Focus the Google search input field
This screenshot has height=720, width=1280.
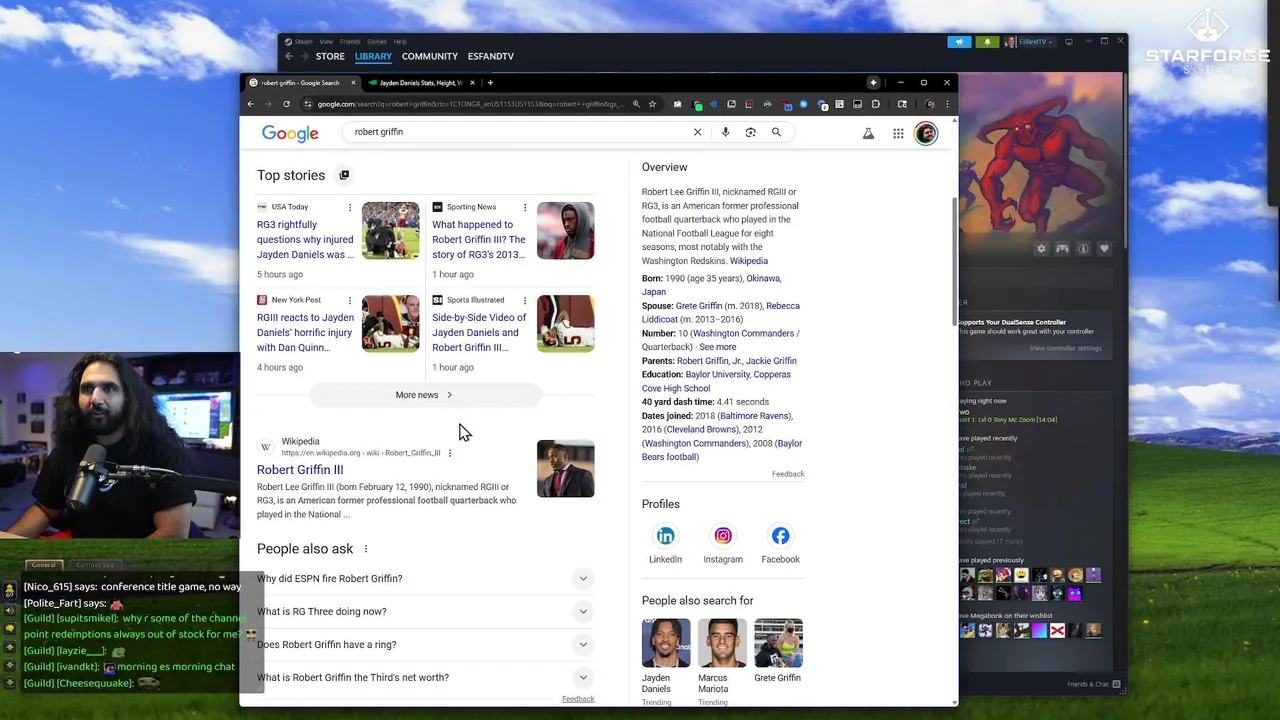point(520,132)
